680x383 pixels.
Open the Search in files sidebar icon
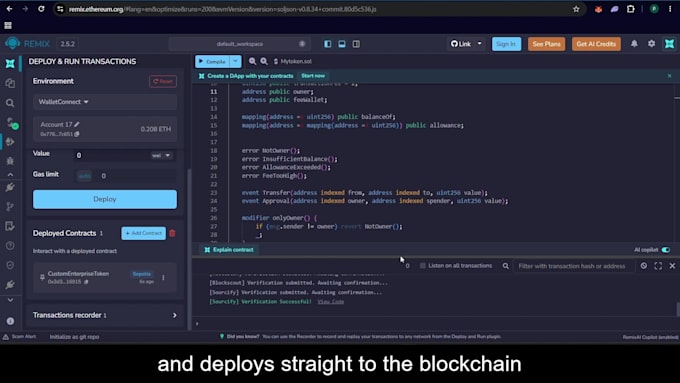click(x=10, y=103)
